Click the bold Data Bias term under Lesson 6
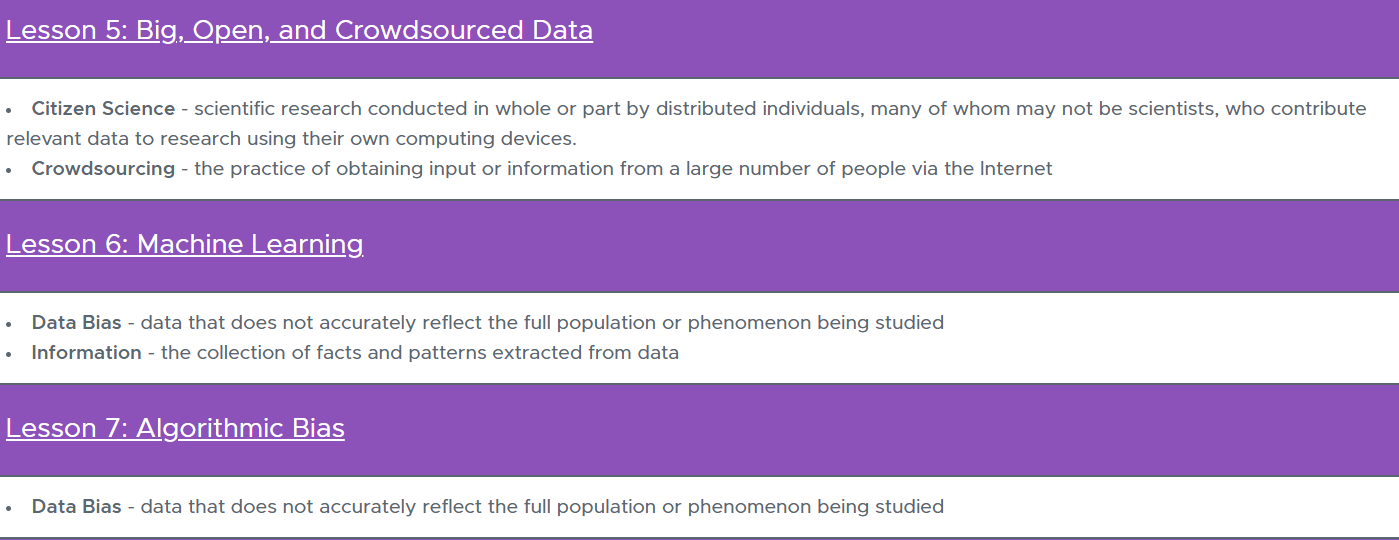 pos(76,322)
